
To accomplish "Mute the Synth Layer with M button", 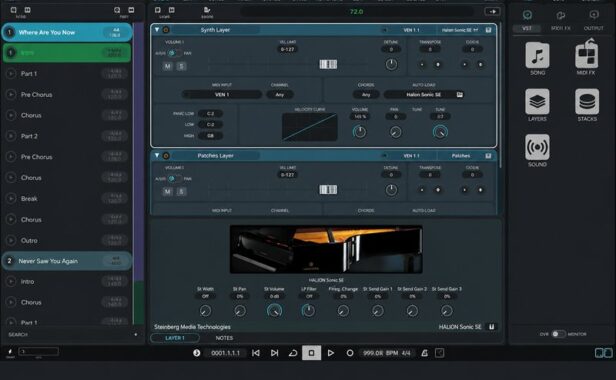I will click(x=168, y=66).
